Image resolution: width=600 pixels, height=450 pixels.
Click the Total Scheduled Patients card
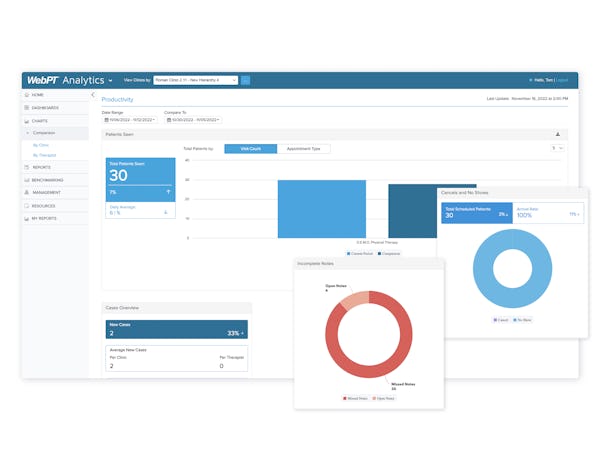[x=477, y=213]
